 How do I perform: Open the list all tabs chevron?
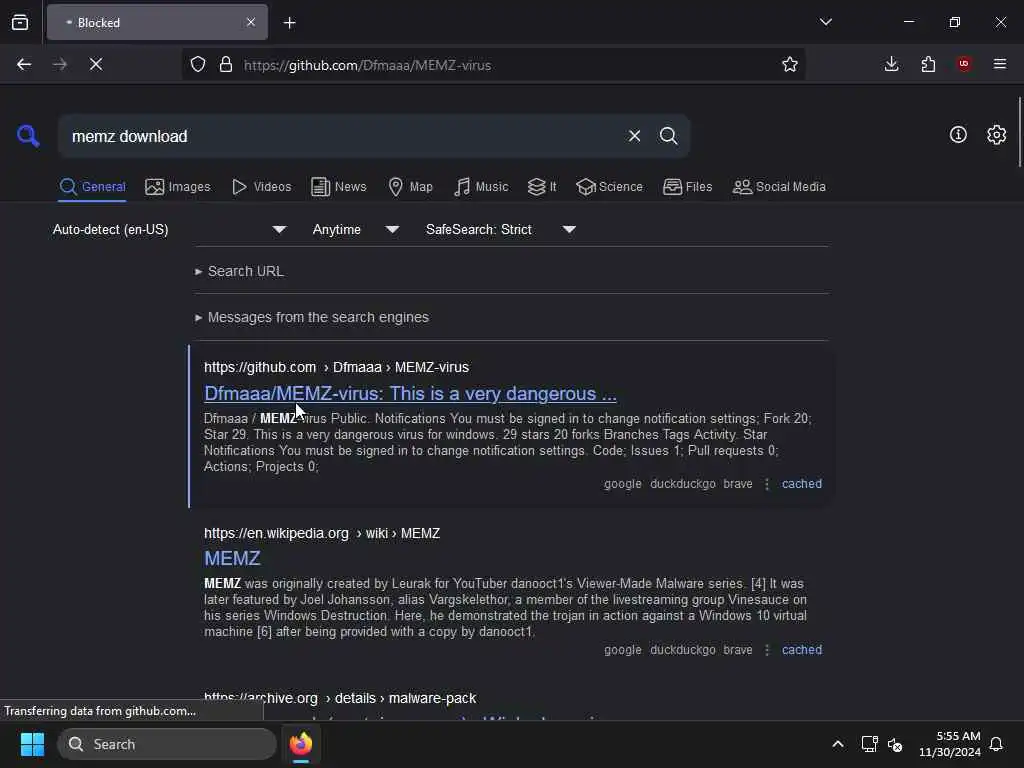(825, 22)
